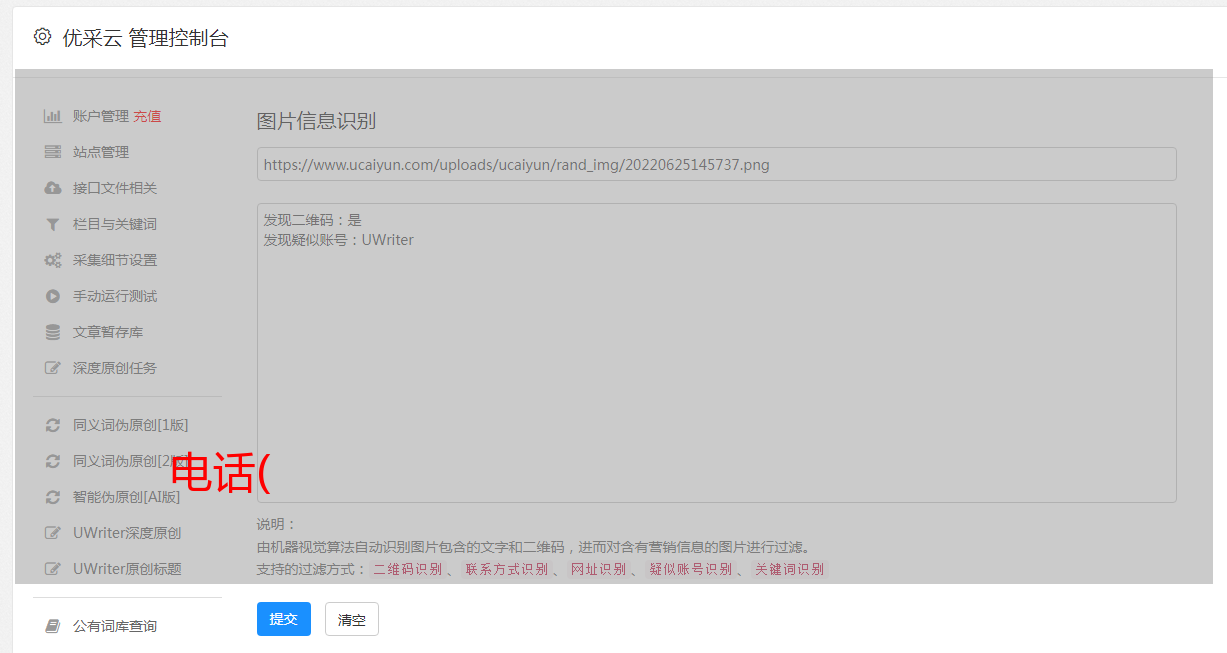Click the 网址识别 tag

pyautogui.click(x=599, y=569)
